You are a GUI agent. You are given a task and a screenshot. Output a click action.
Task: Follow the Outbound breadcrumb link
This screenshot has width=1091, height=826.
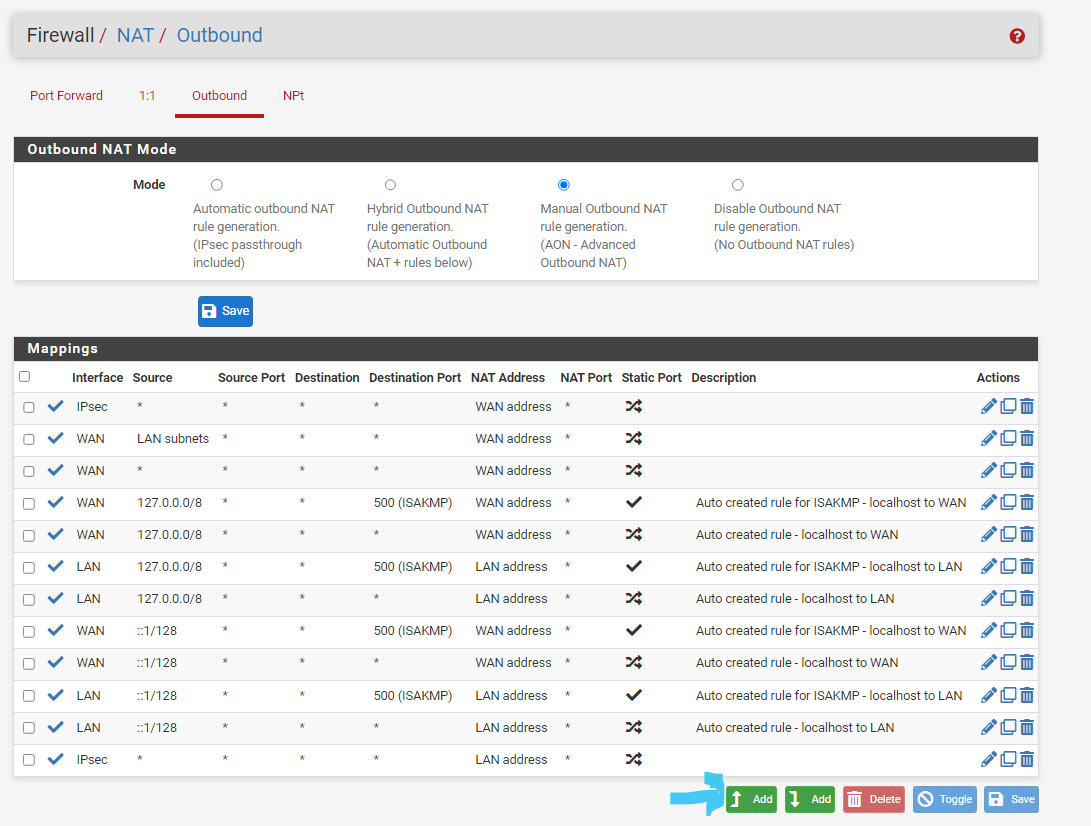tap(219, 35)
